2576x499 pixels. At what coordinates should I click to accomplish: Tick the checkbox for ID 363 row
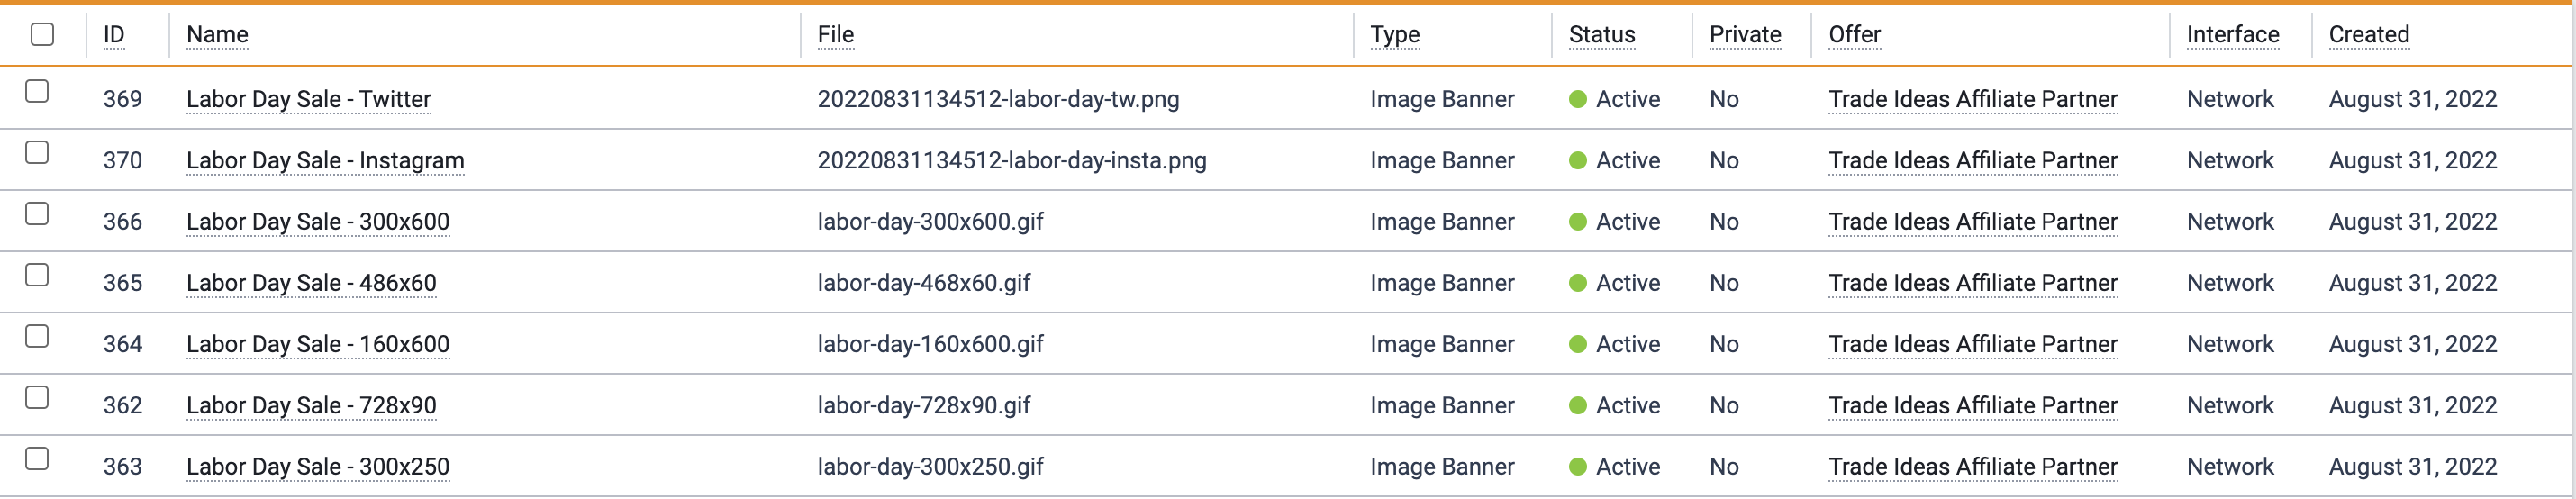coord(37,458)
